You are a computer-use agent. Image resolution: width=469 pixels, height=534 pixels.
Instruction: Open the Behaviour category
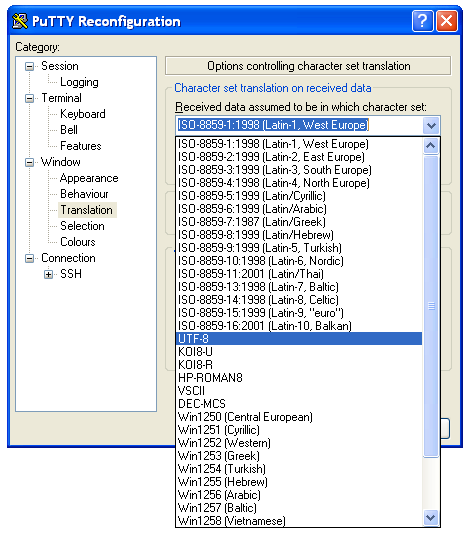pyautogui.click(x=84, y=194)
